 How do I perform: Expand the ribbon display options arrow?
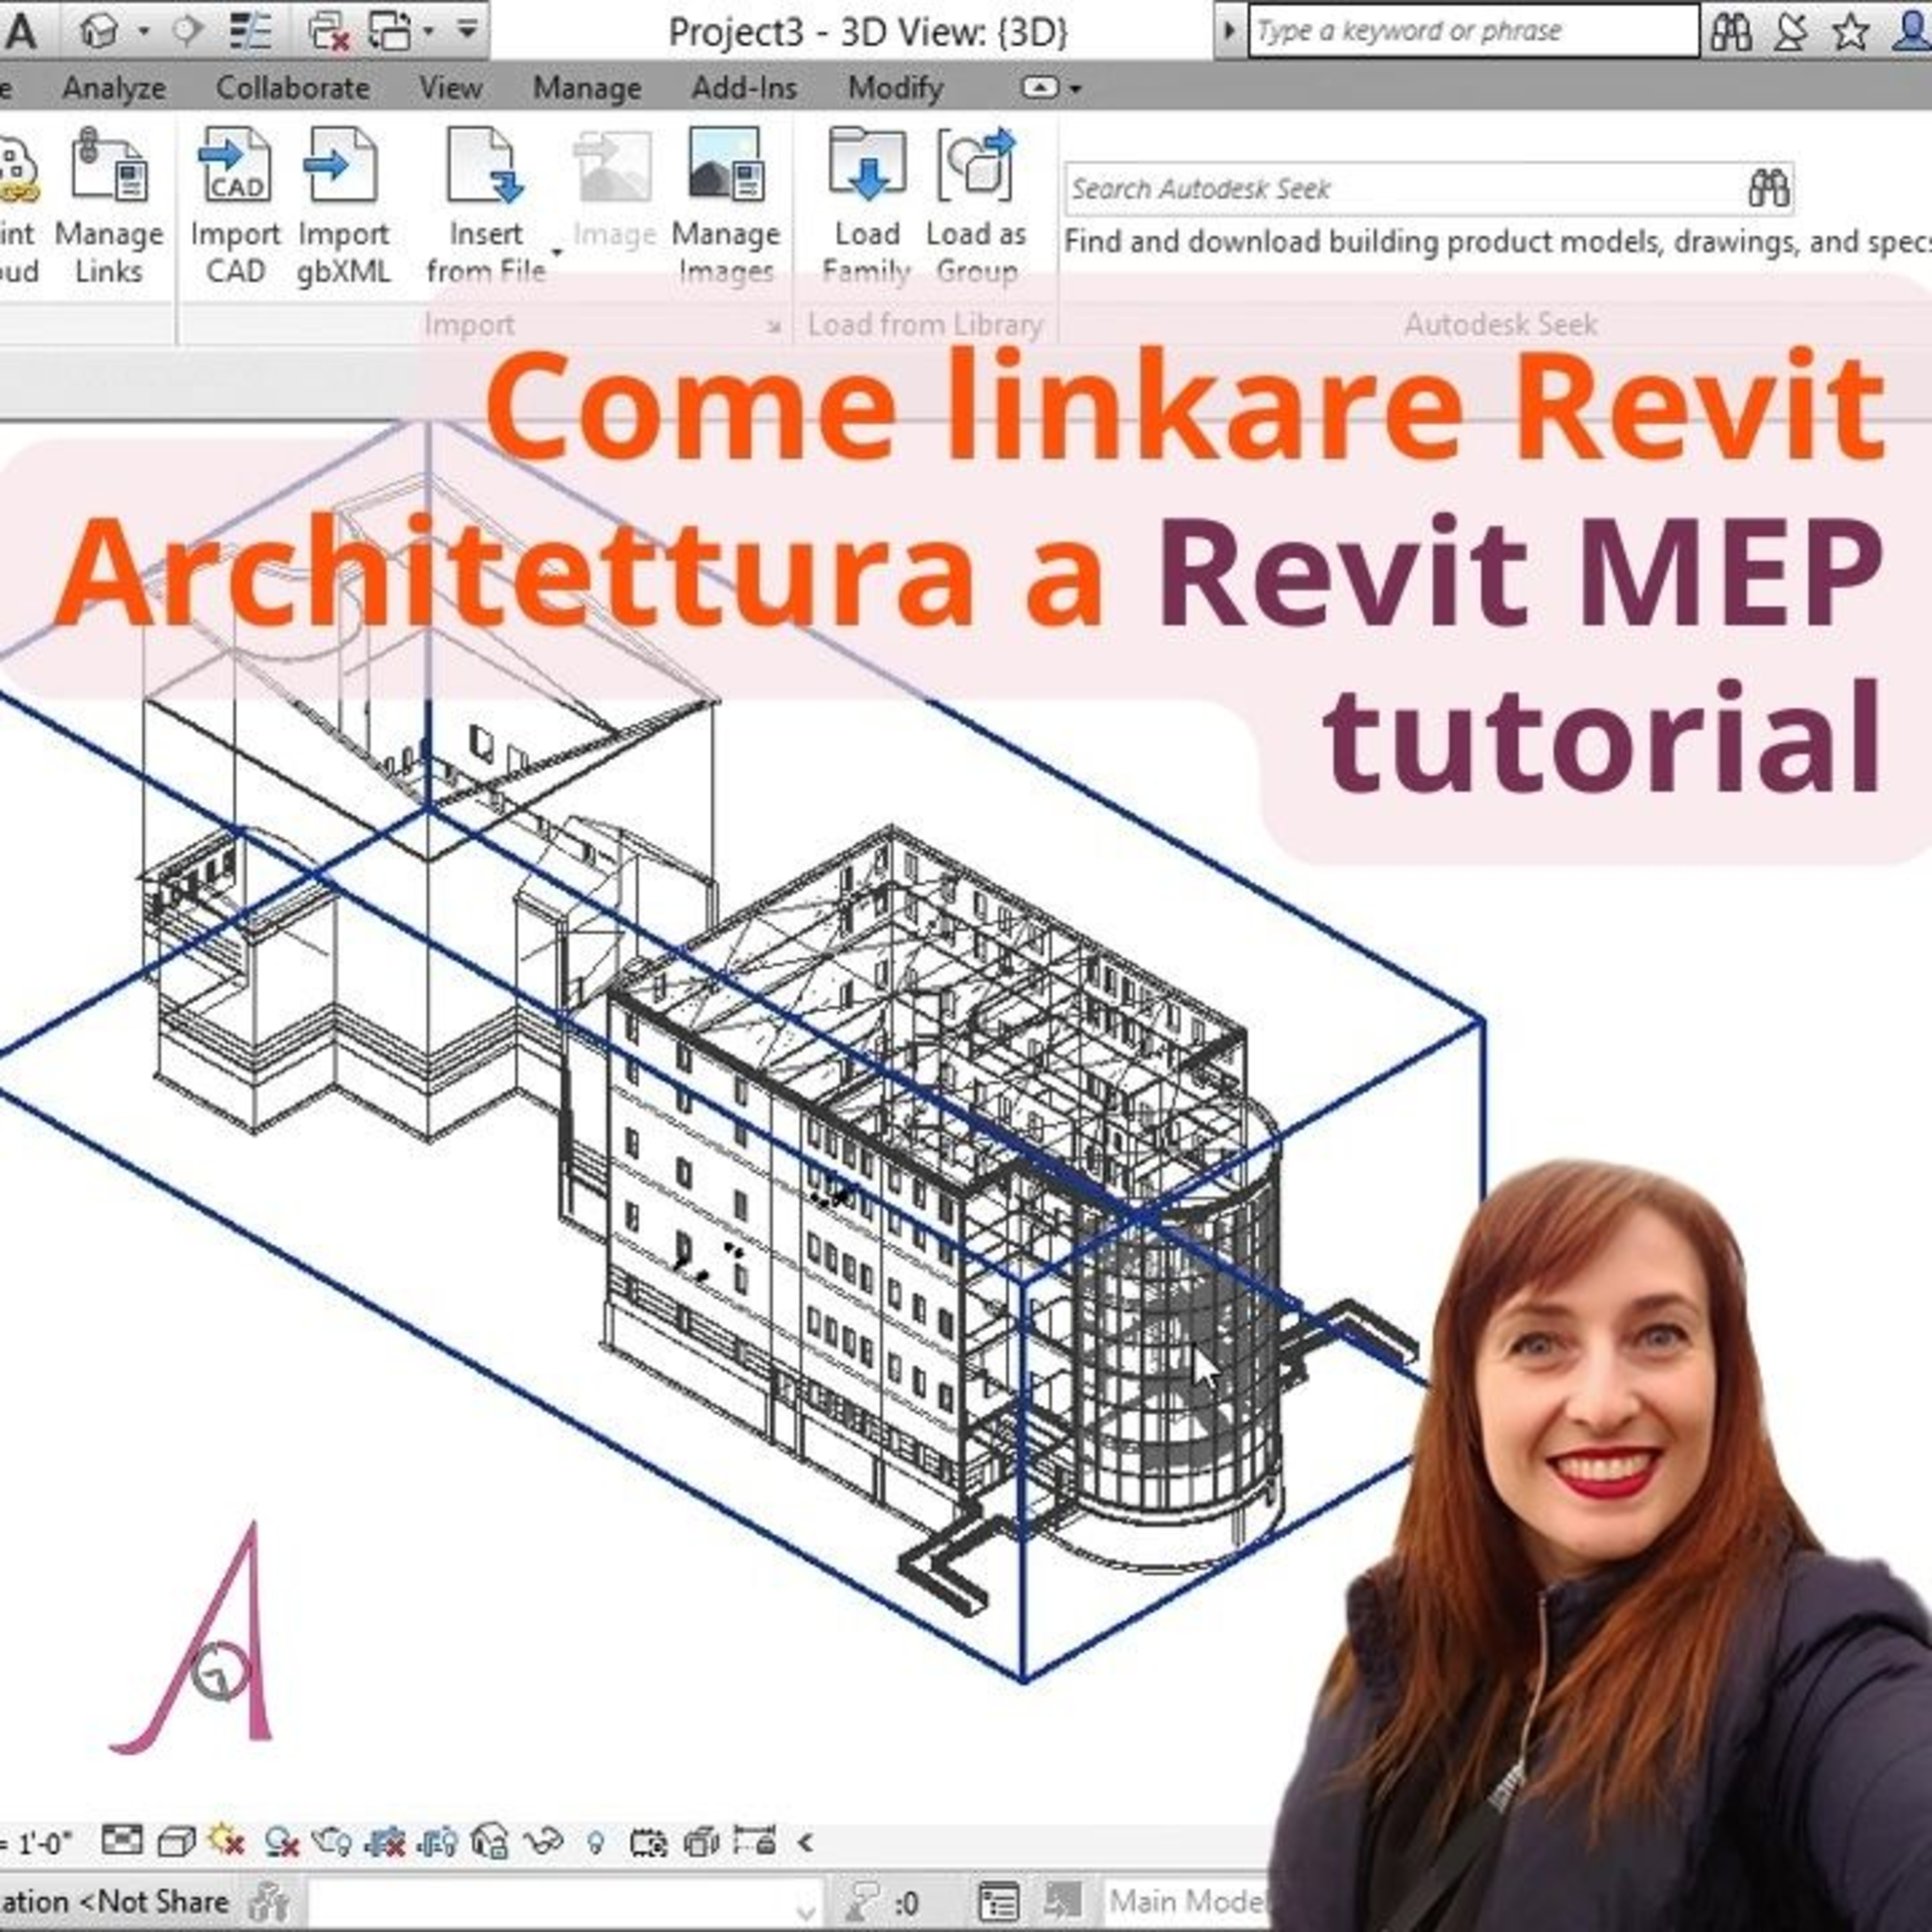(x=1076, y=89)
